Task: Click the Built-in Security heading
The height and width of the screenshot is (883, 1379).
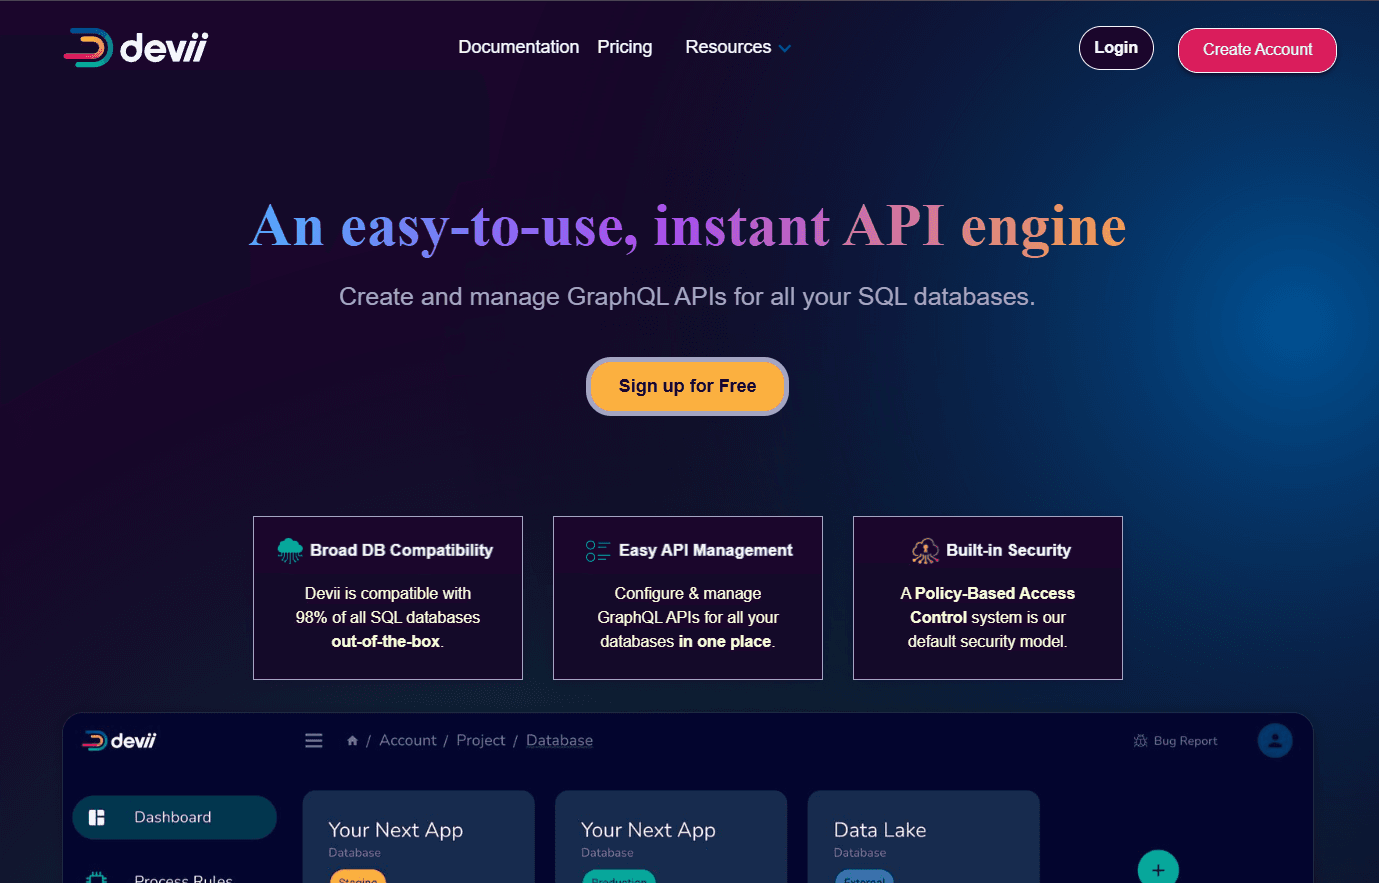Action: coord(1008,550)
